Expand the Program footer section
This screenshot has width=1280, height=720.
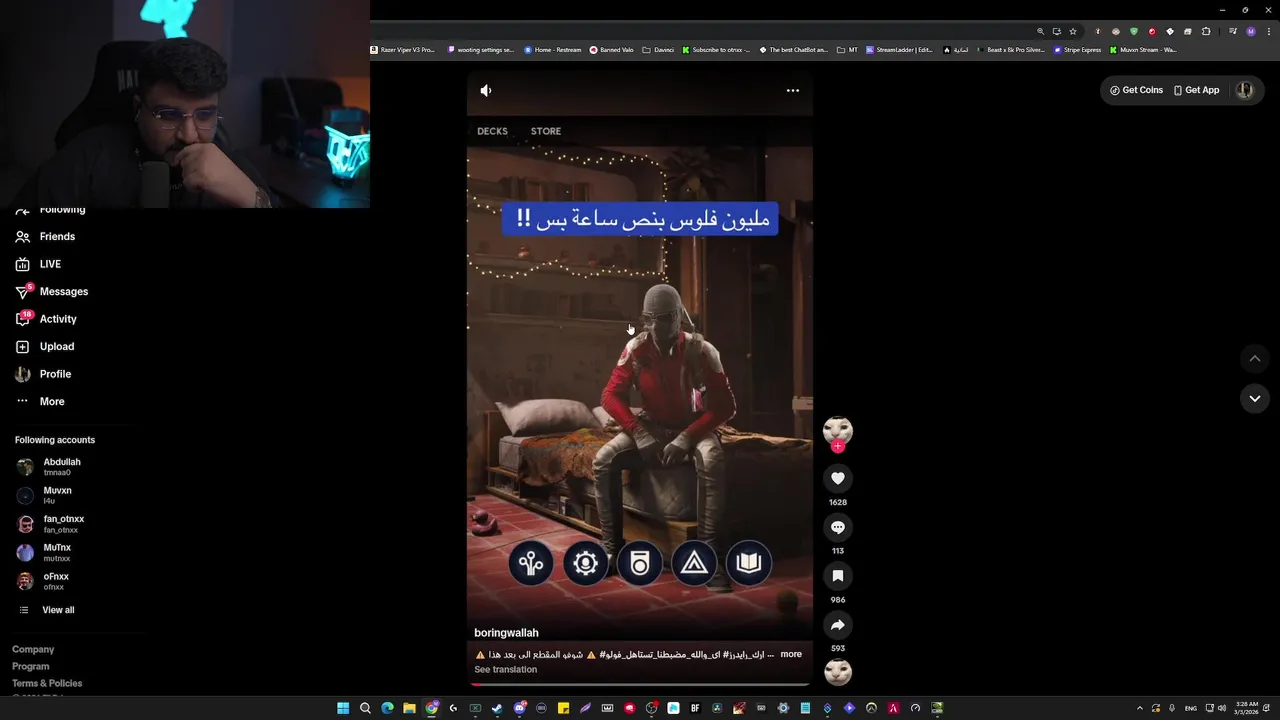pyautogui.click(x=30, y=666)
